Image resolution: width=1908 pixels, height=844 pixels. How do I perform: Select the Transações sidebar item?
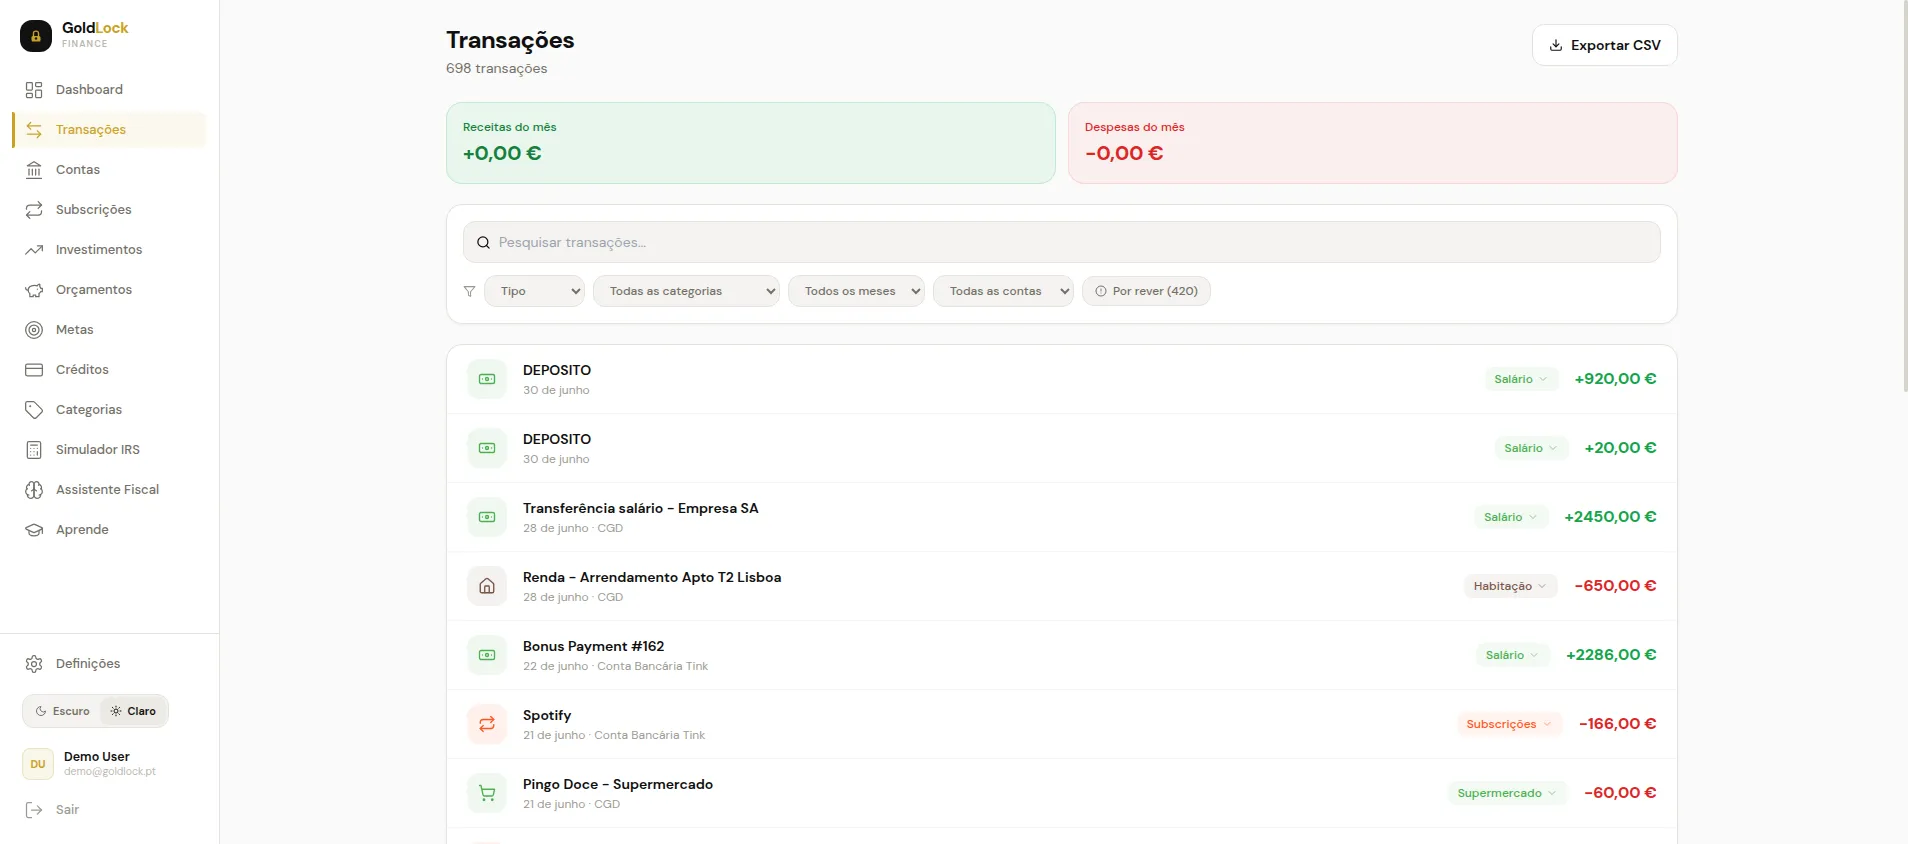pyautogui.click(x=109, y=130)
